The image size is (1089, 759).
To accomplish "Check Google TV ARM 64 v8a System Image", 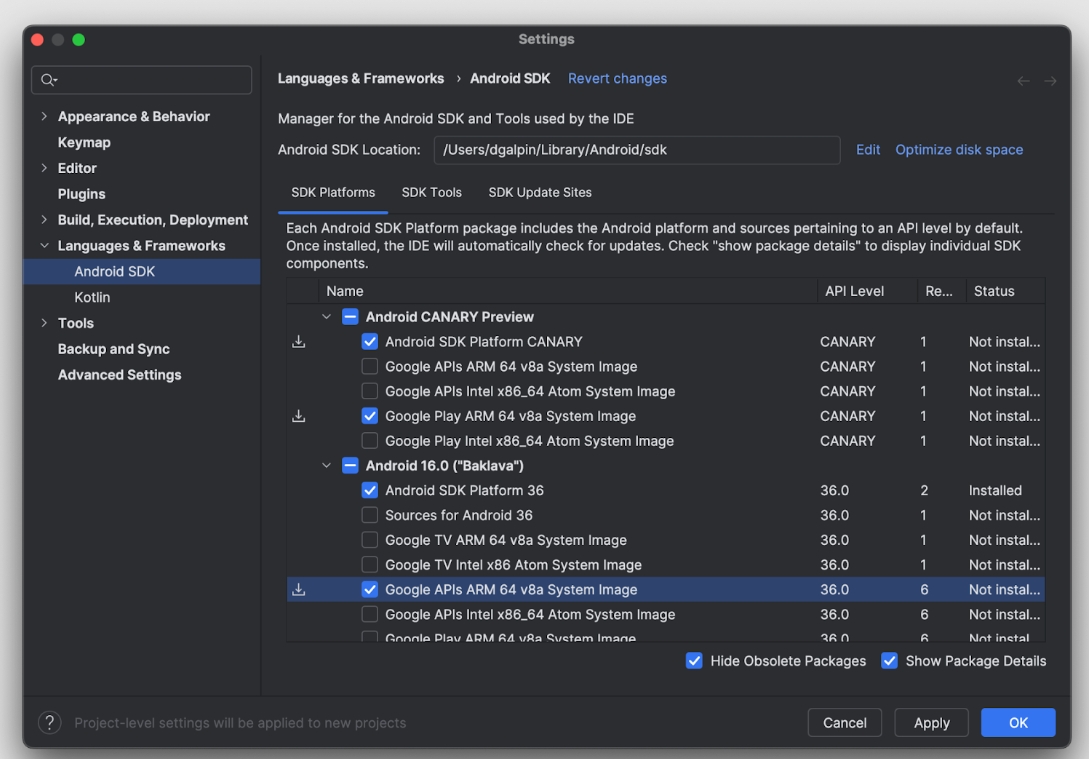I will pyautogui.click(x=369, y=540).
